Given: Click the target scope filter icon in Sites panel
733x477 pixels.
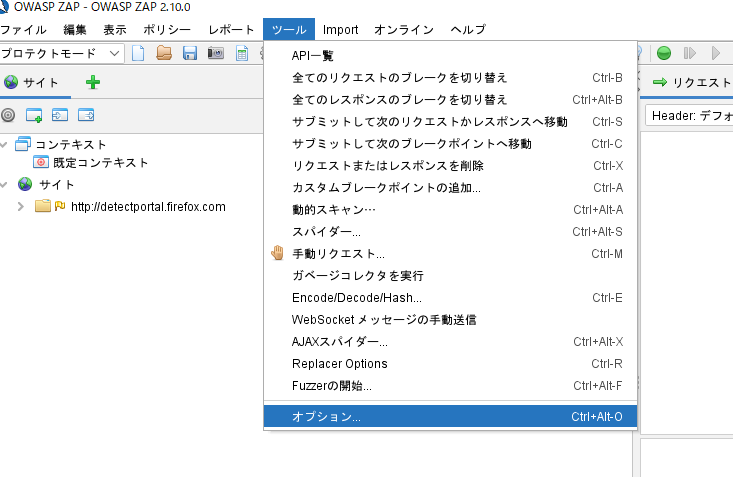Looking at the screenshot, I should pos(8,115).
